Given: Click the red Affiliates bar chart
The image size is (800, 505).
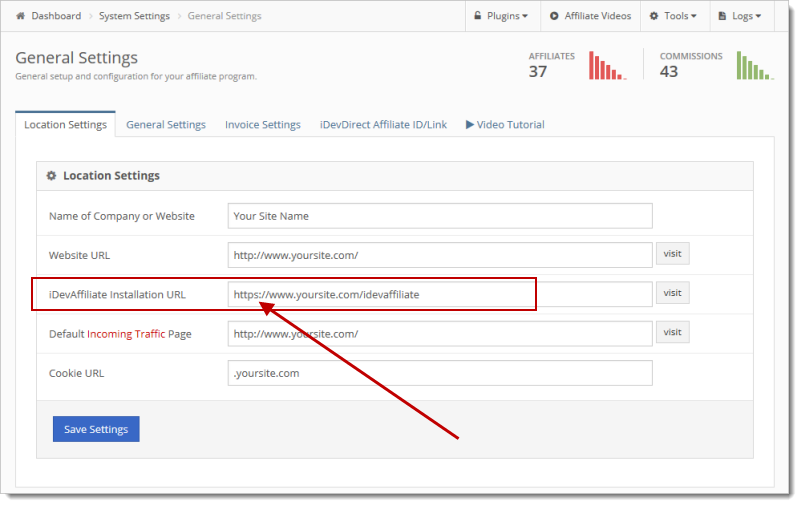Looking at the screenshot, I should point(608,65).
